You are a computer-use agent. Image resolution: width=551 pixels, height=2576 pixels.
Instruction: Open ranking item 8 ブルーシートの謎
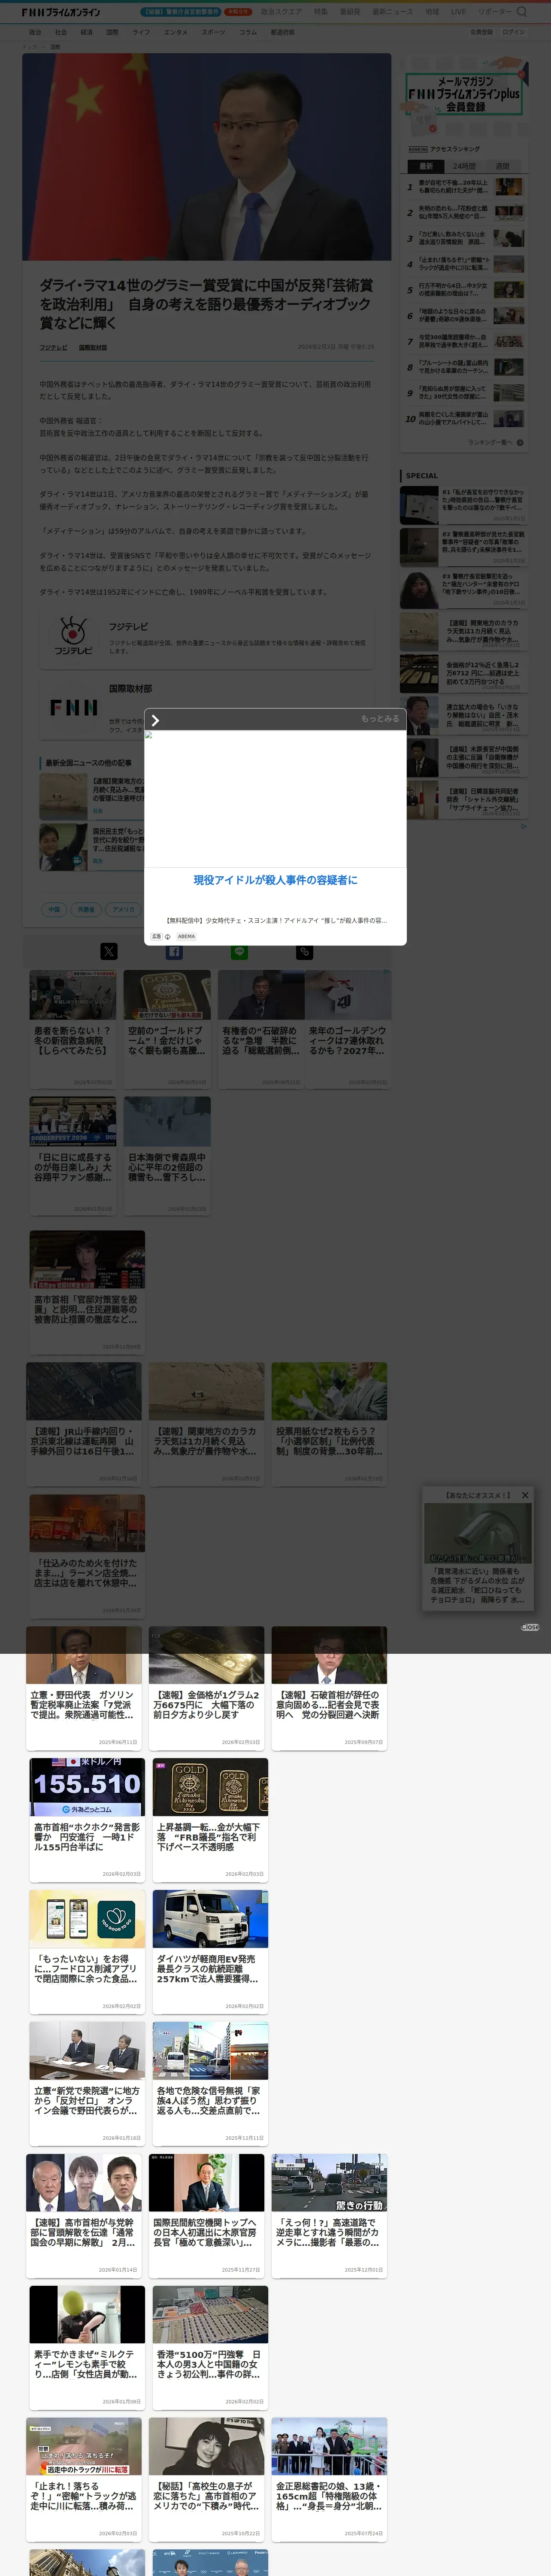click(x=464, y=367)
